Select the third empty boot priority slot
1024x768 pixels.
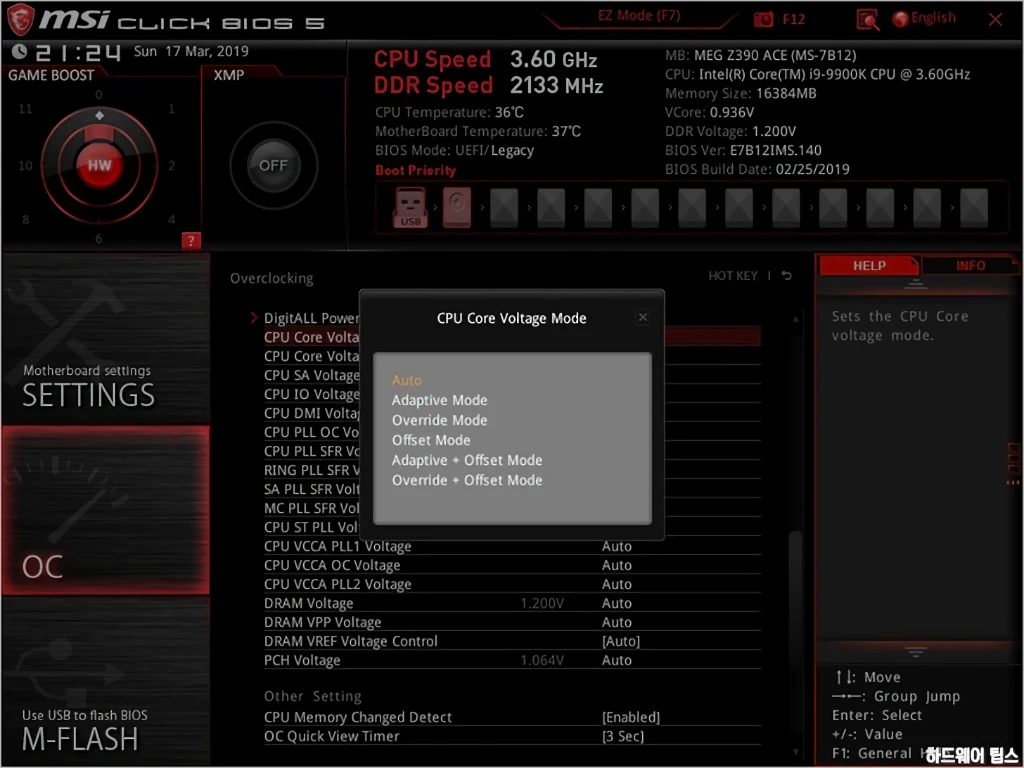point(598,208)
